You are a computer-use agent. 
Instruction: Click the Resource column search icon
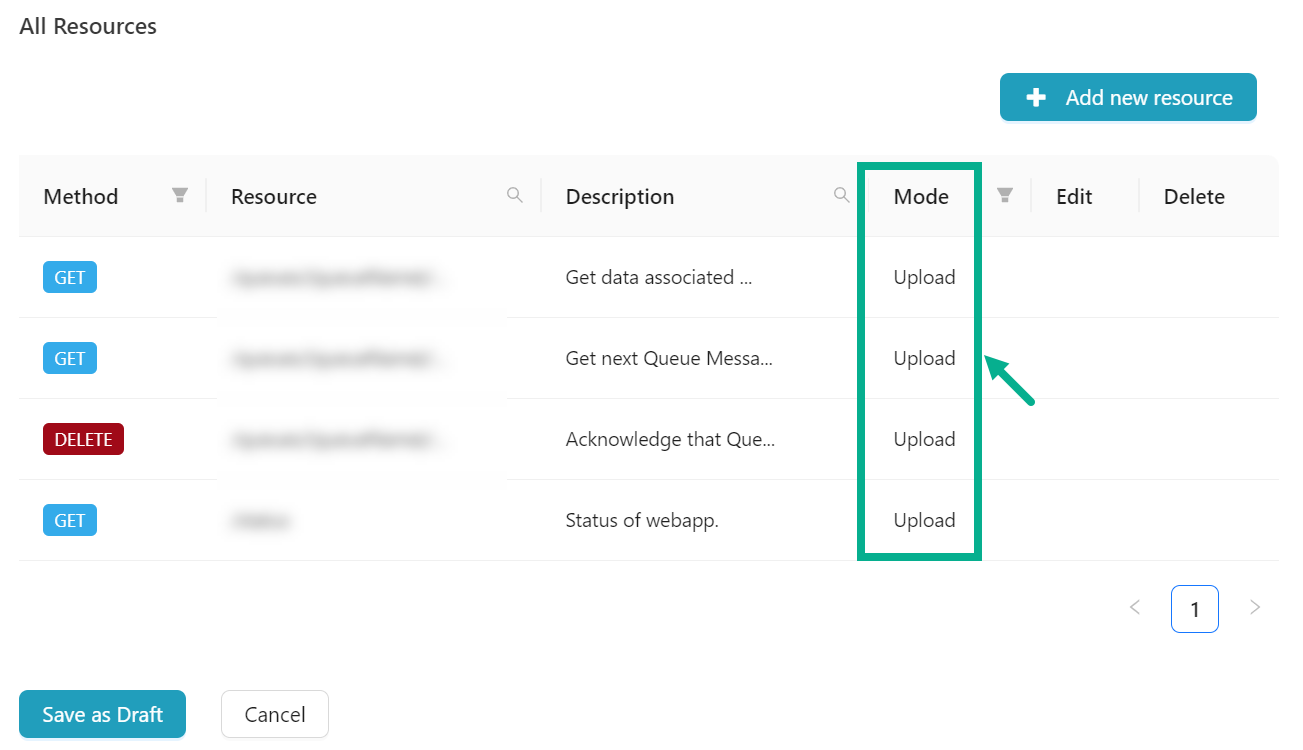point(515,195)
